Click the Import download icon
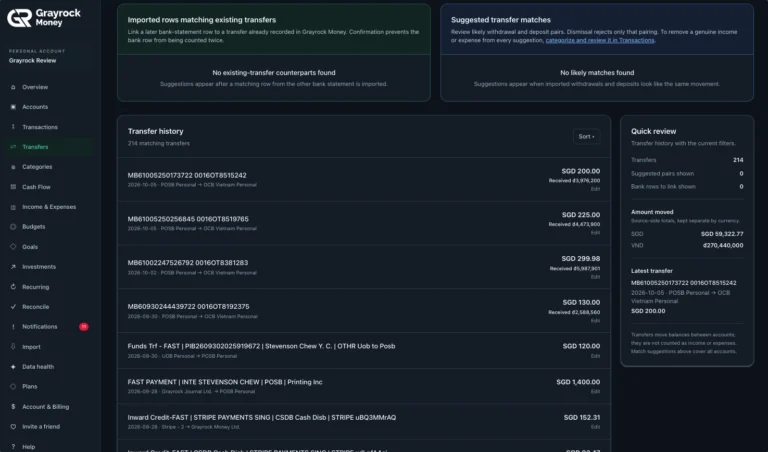The height and width of the screenshot is (452, 768). (x=13, y=347)
